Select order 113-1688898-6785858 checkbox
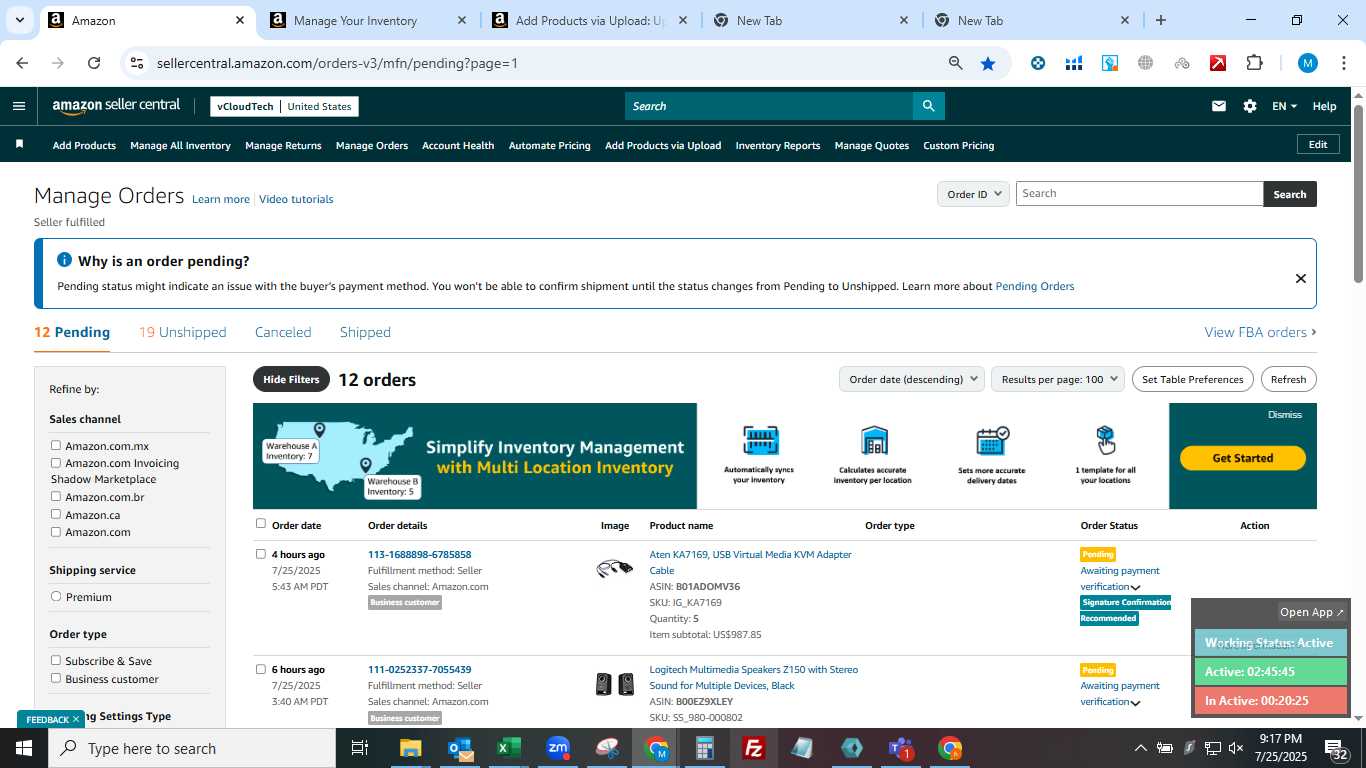The width and height of the screenshot is (1366, 768). (x=261, y=553)
